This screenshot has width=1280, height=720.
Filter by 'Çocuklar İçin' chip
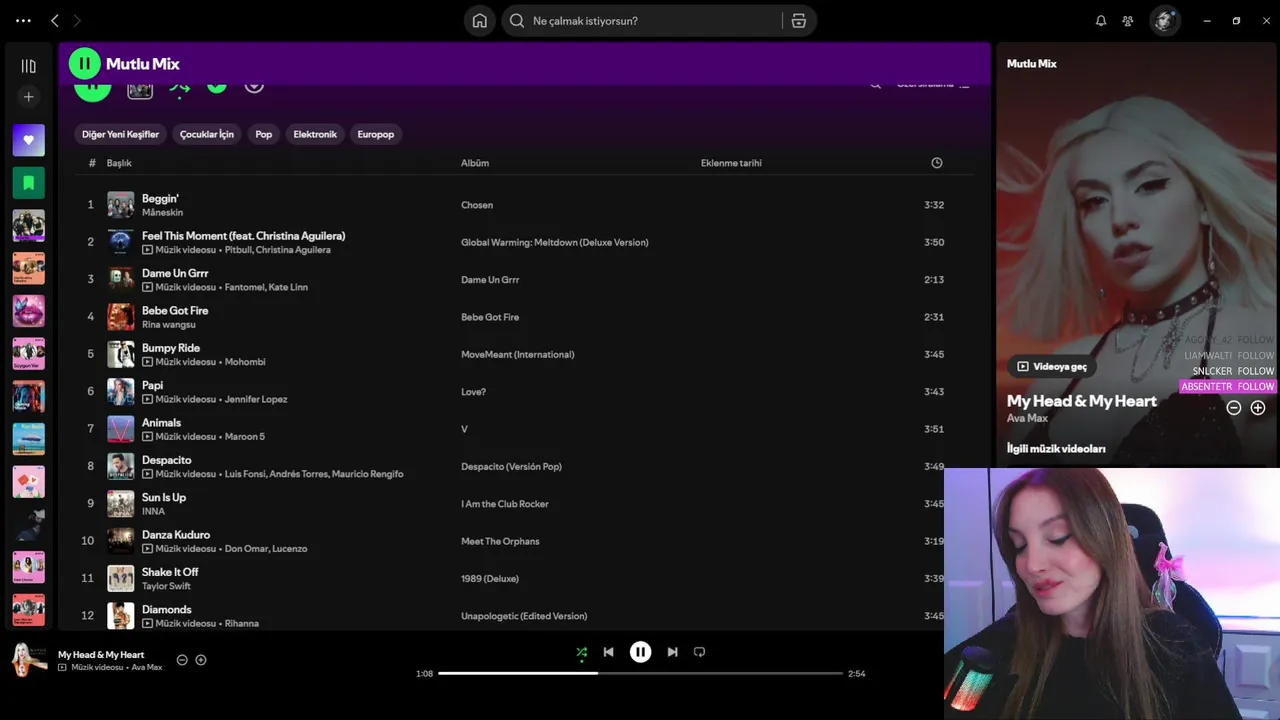[207, 134]
